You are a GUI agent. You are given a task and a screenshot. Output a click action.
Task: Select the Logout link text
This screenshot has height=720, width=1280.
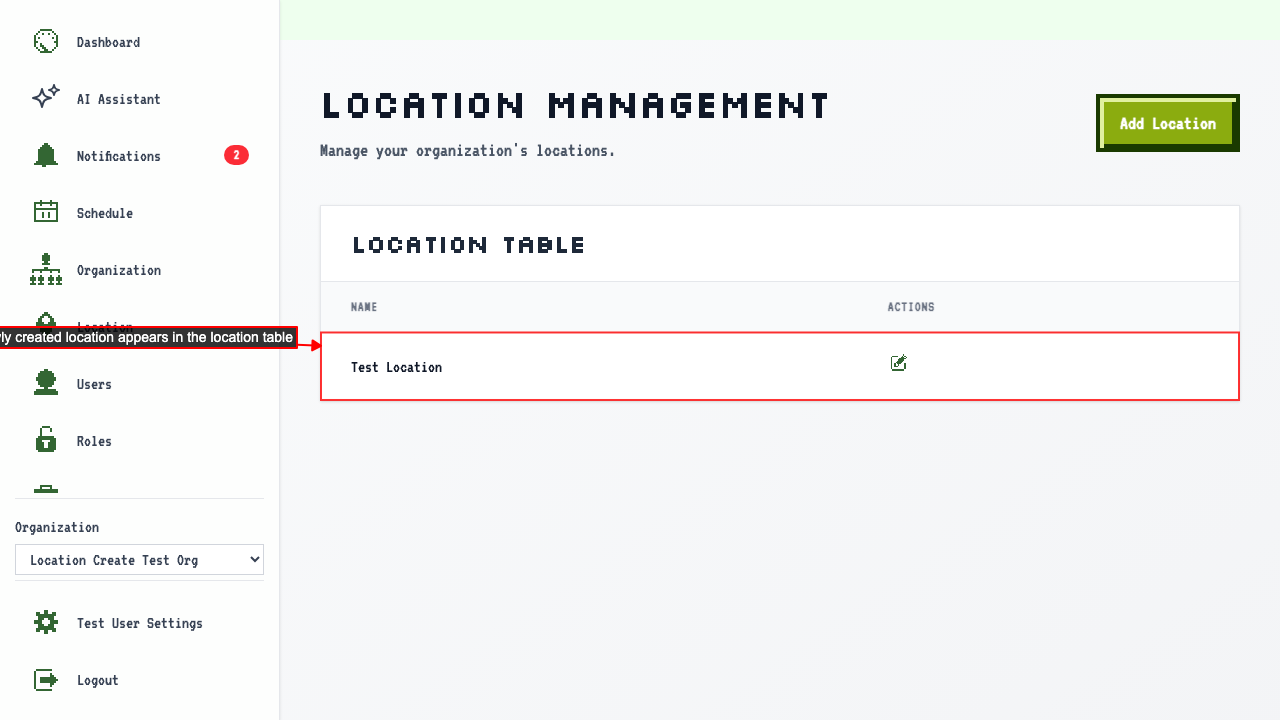(98, 680)
